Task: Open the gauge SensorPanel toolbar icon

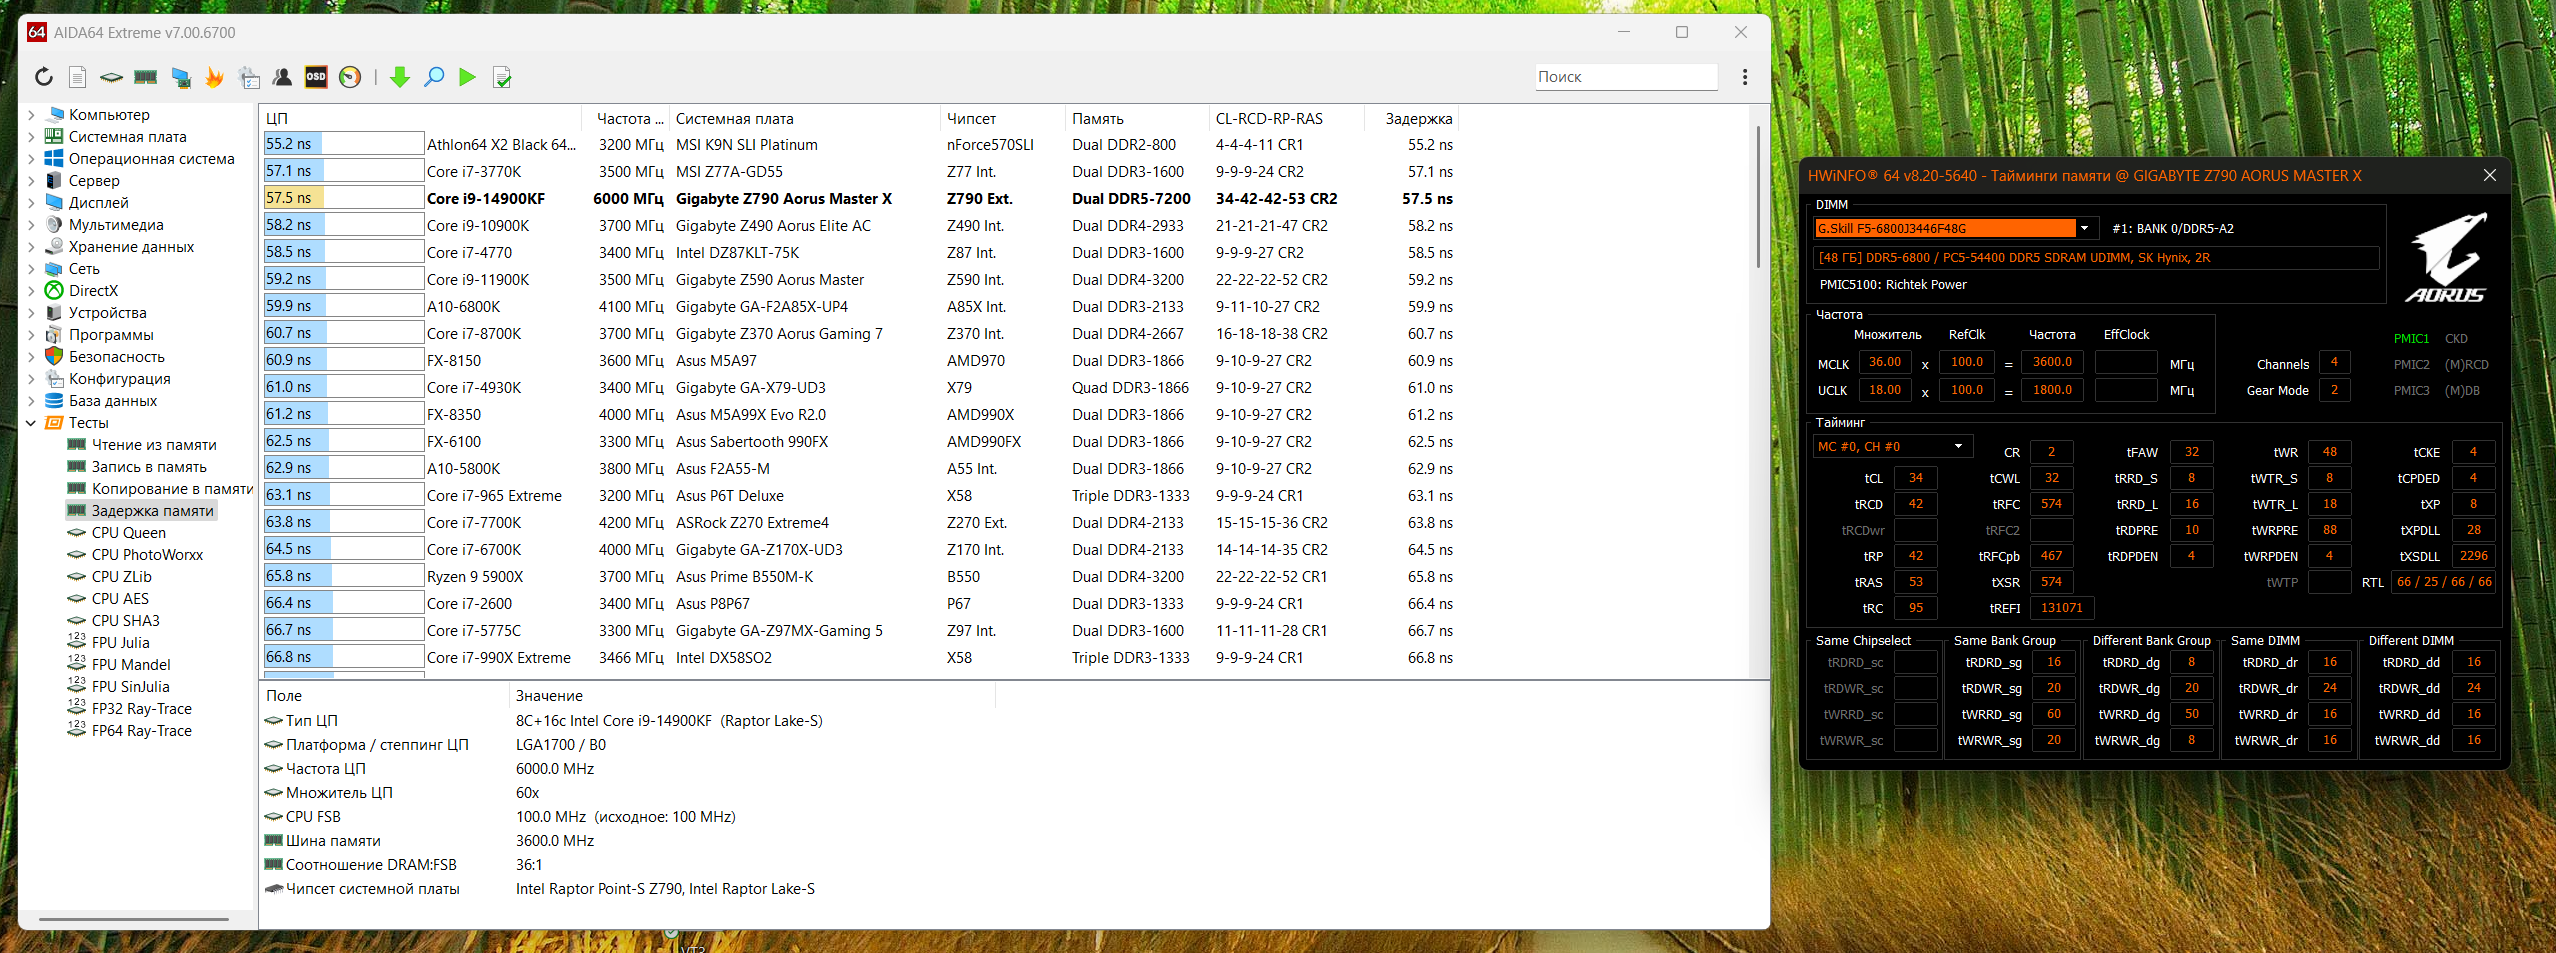Action: click(x=350, y=77)
